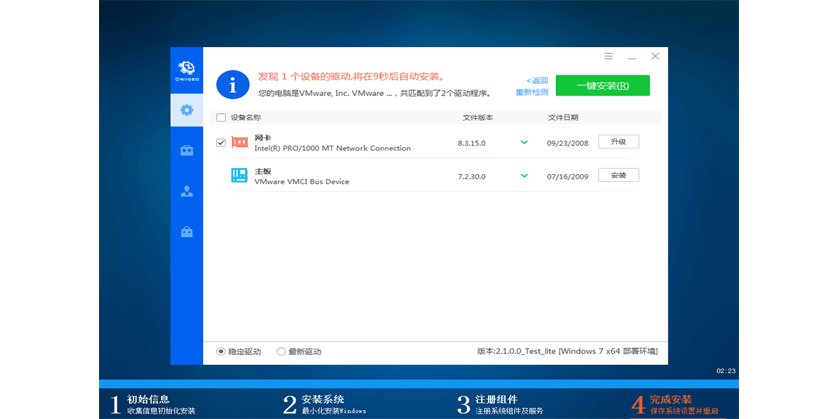Open the hamburger menu in title bar
The height and width of the screenshot is (419, 838).
tap(609, 57)
